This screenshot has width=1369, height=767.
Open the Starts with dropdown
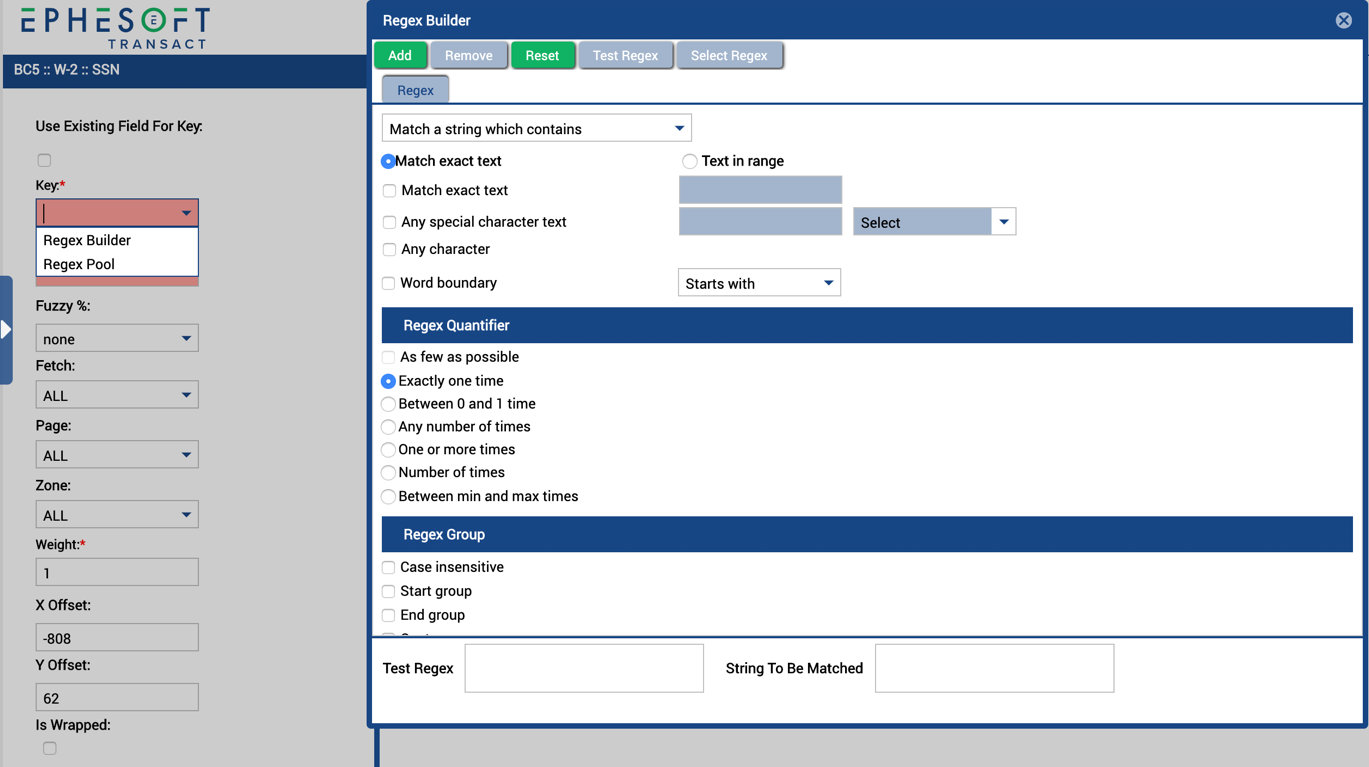coord(759,283)
